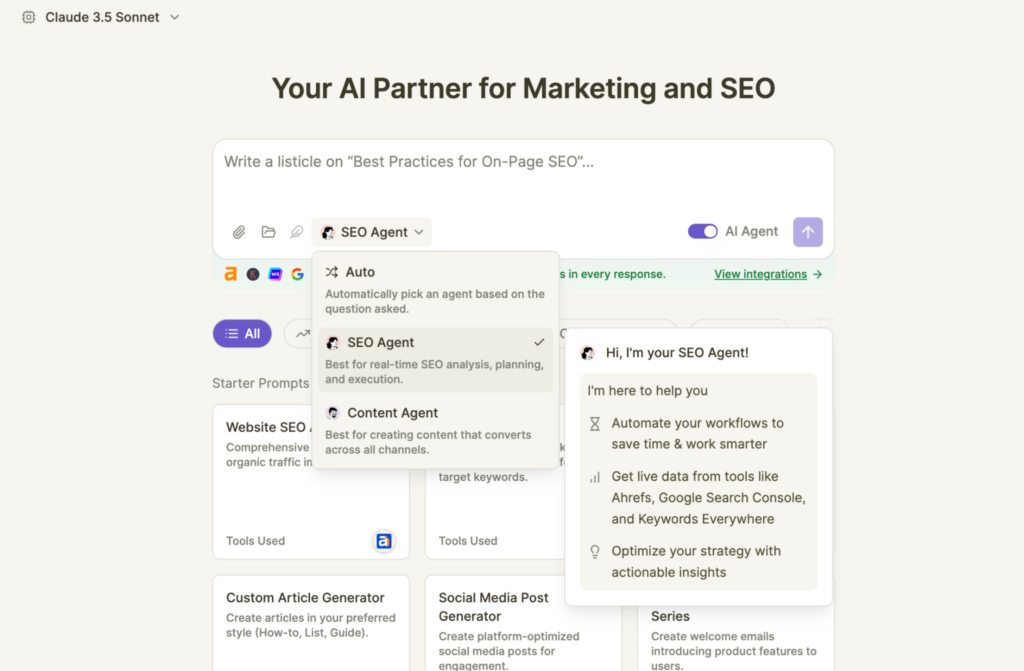The height and width of the screenshot is (671, 1024).
Task: Click the blue integration icon next to Google
Action: pos(276,274)
